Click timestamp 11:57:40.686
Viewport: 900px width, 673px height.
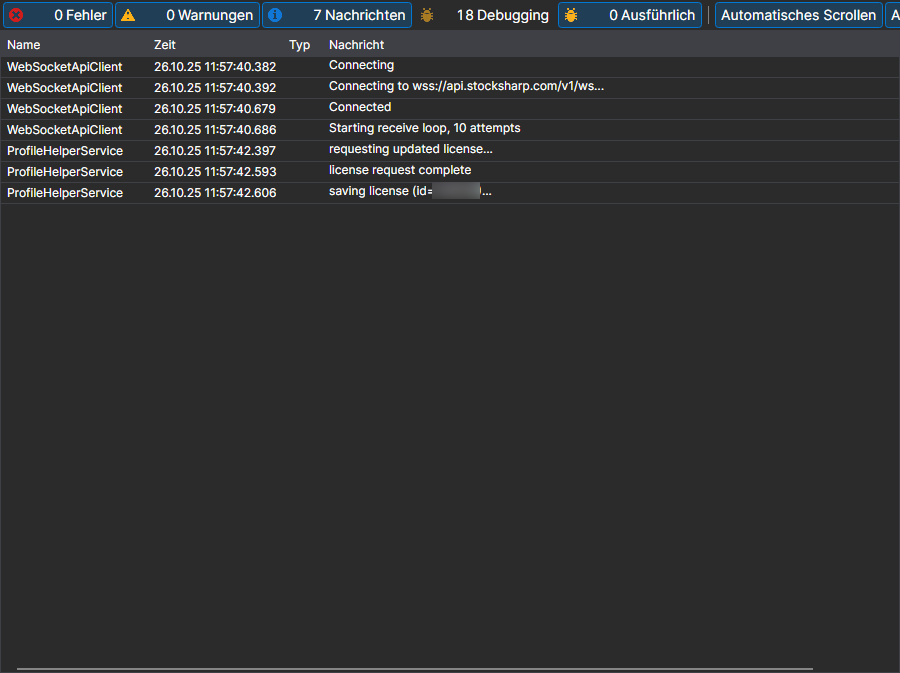[x=215, y=130]
